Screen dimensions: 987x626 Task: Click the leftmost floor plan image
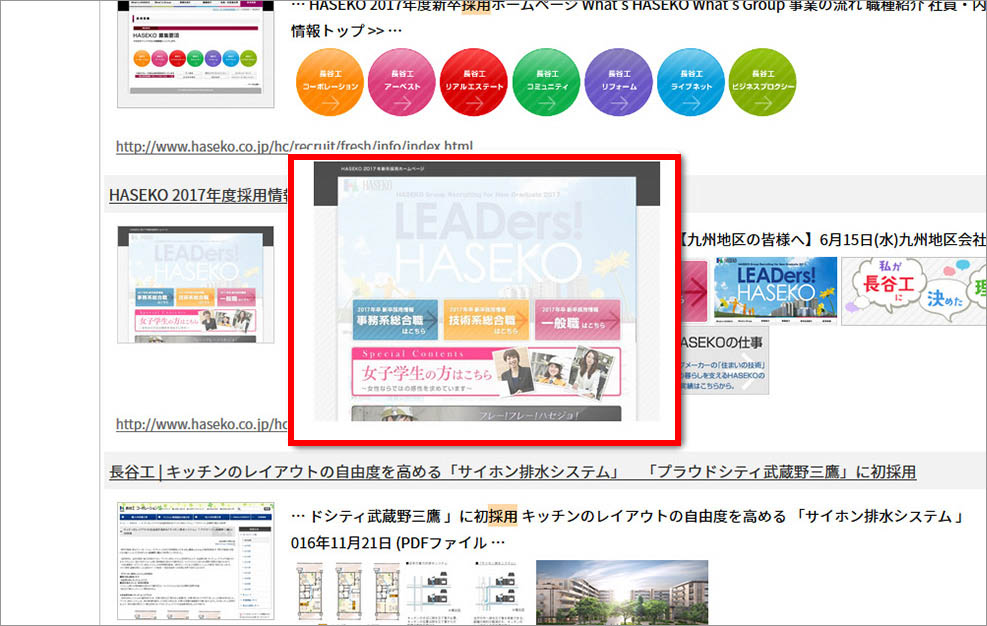309,592
